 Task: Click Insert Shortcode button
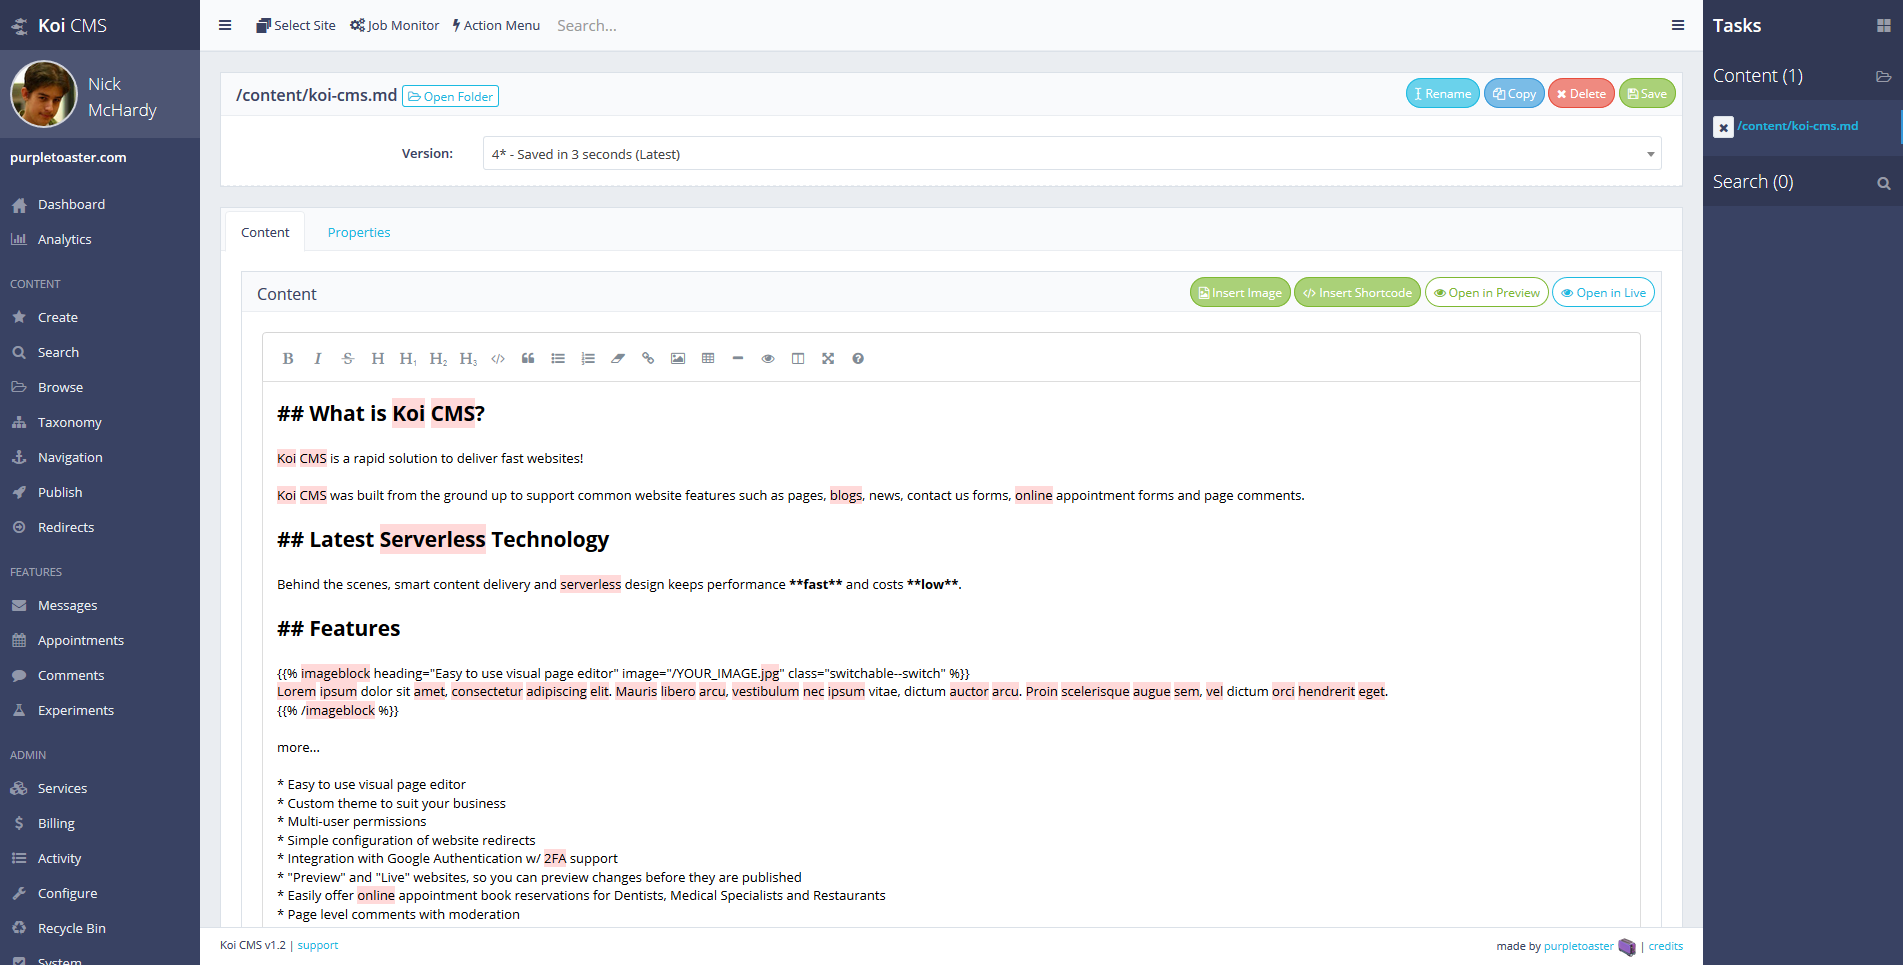[1357, 292]
